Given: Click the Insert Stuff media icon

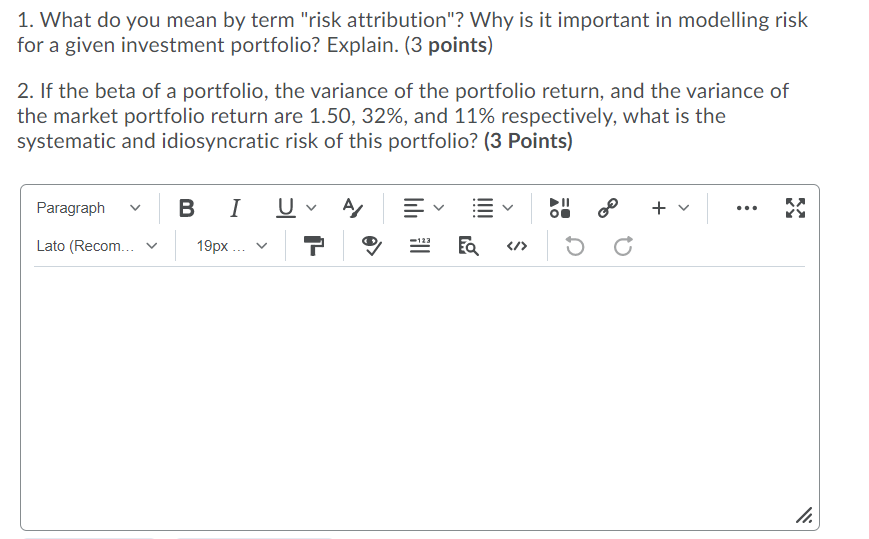Looking at the screenshot, I should click(x=559, y=208).
